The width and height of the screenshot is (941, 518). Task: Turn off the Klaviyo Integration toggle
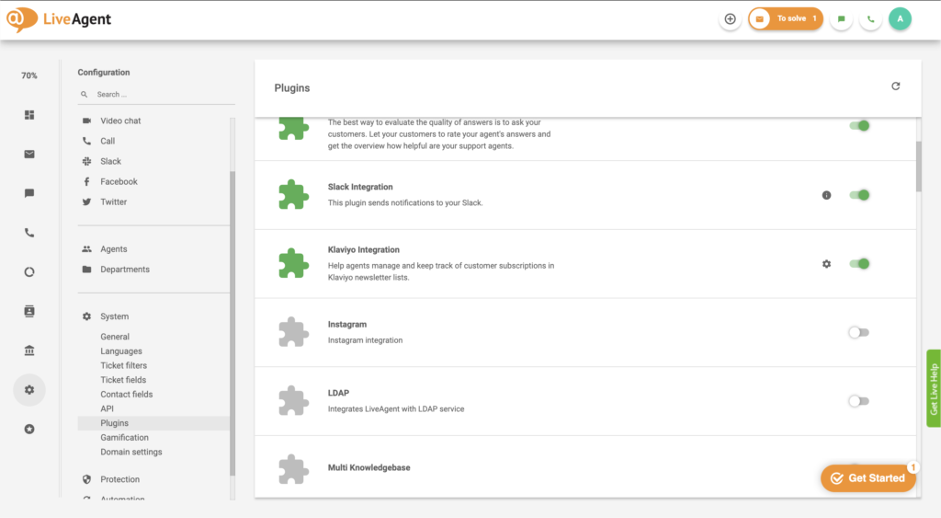tap(859, 264)
